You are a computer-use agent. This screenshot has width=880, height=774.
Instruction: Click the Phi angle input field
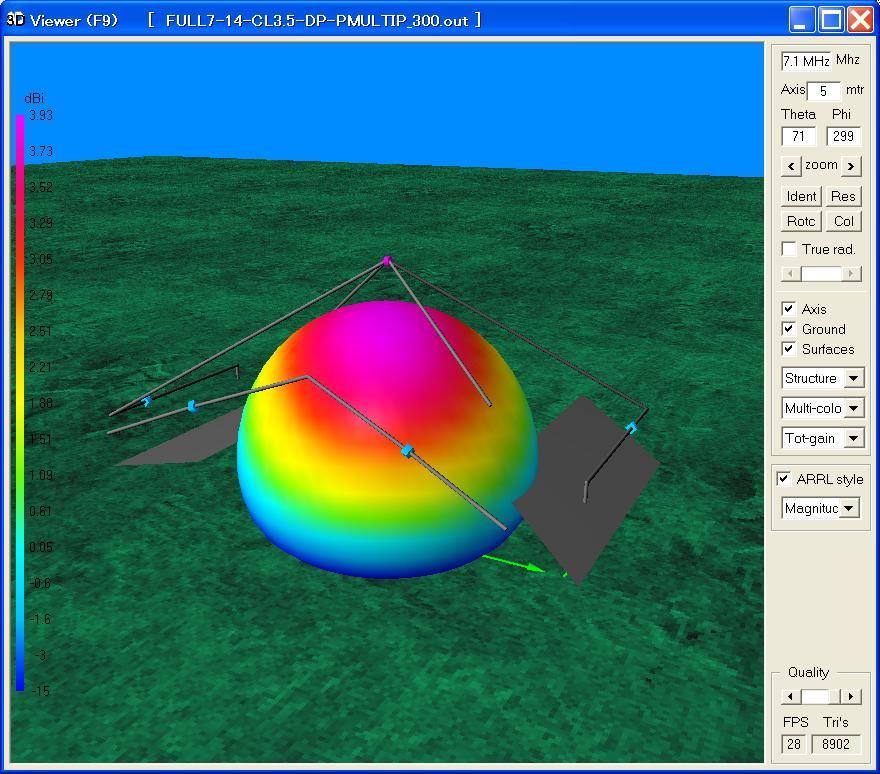click(x=844, y=137)
